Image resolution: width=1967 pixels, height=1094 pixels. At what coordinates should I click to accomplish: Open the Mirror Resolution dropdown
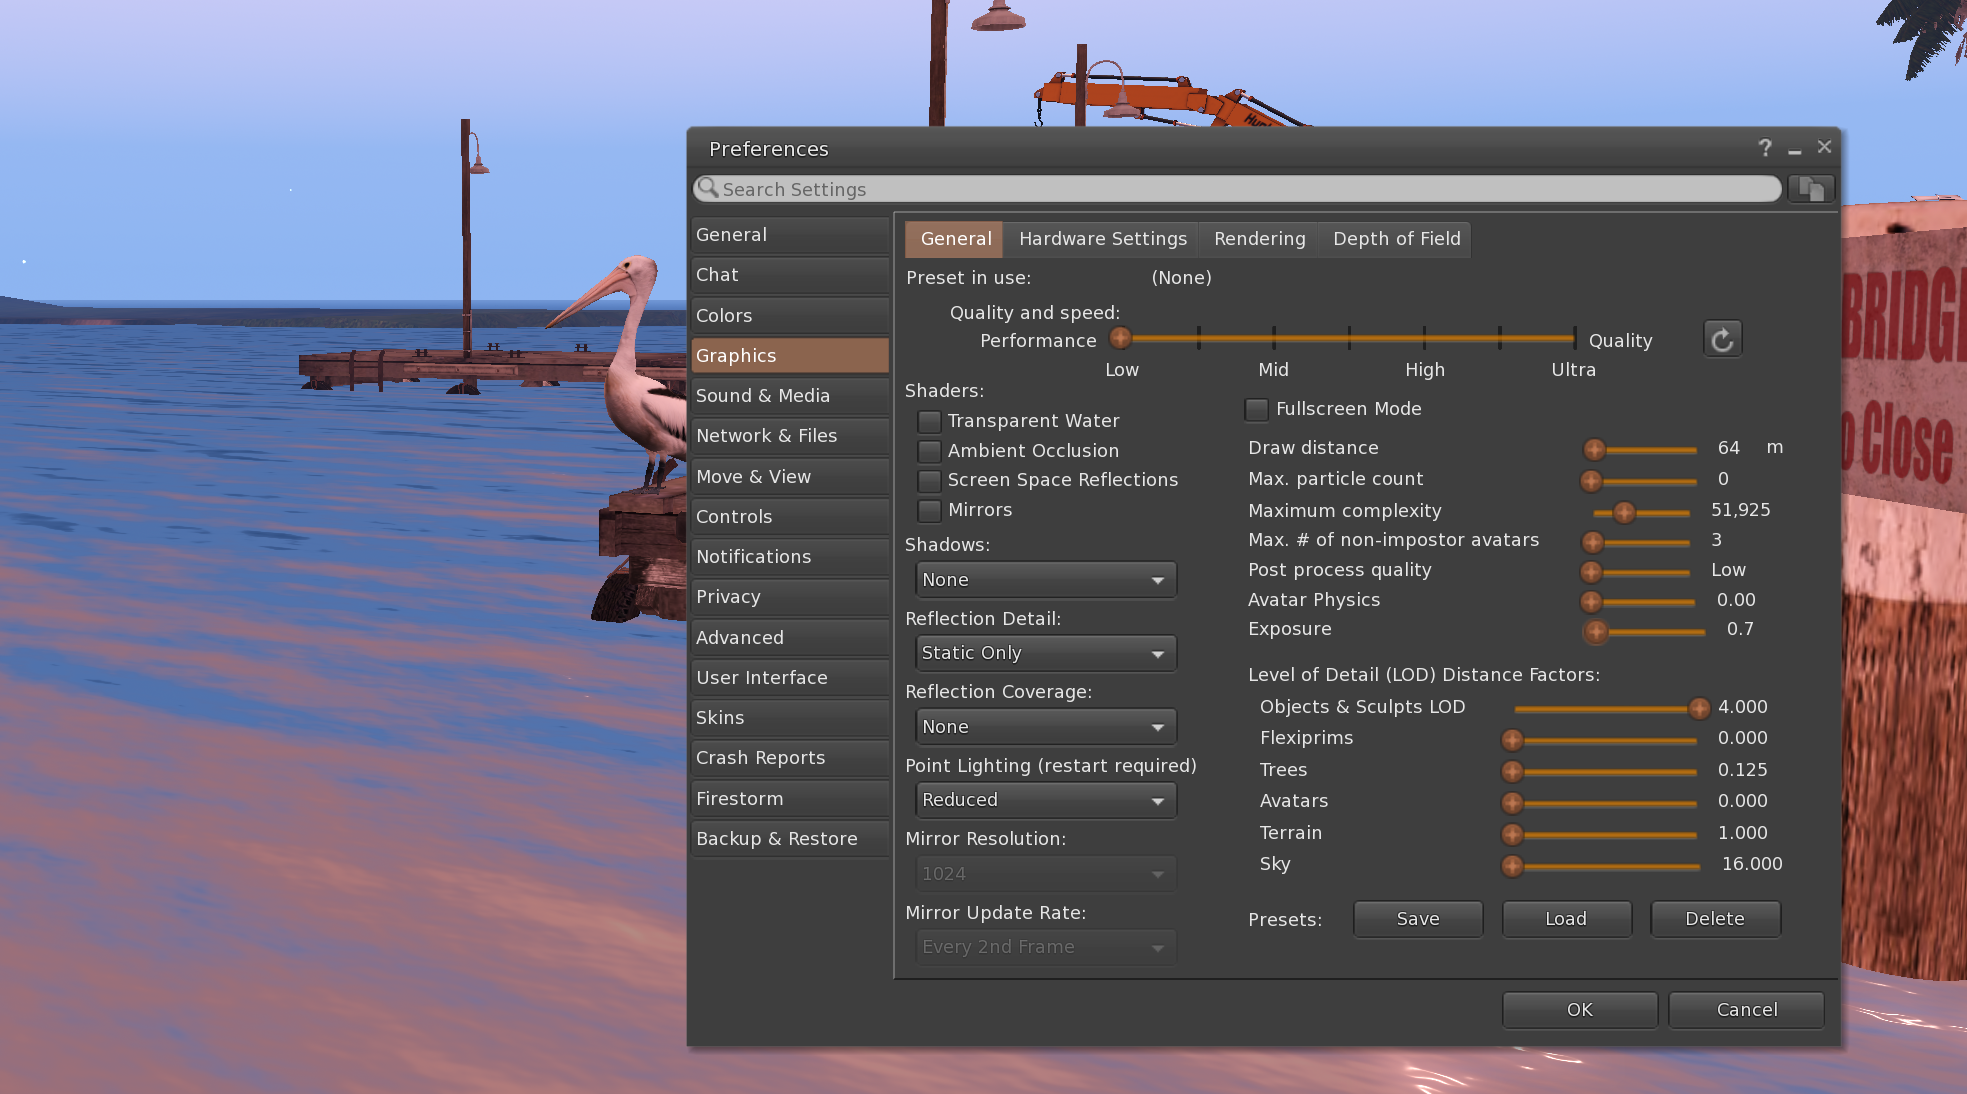pos(1045,874)
